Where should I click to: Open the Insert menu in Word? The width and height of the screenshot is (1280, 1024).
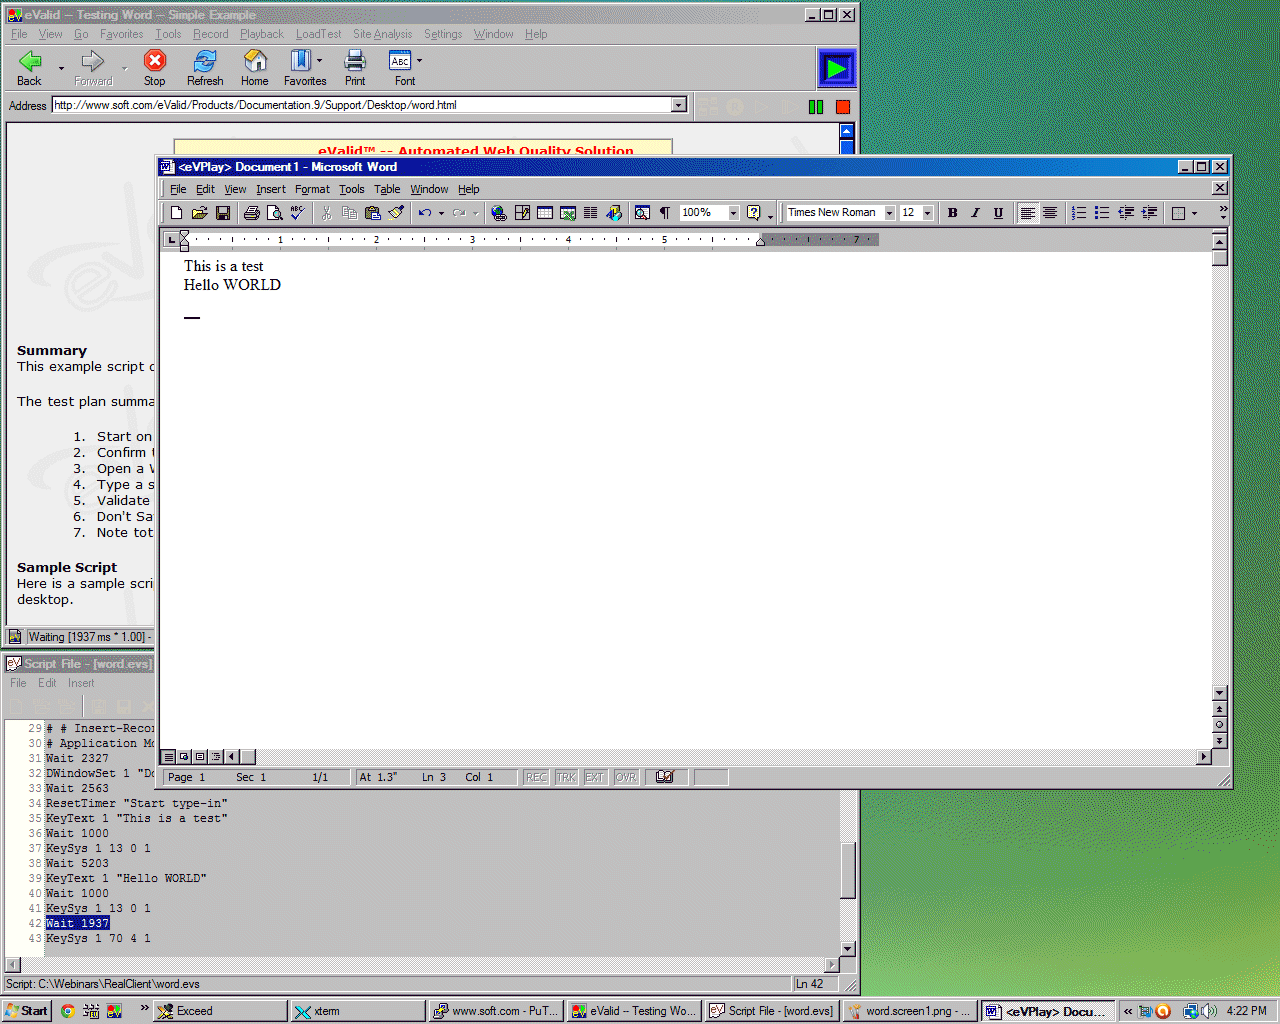tap(270, 189)
